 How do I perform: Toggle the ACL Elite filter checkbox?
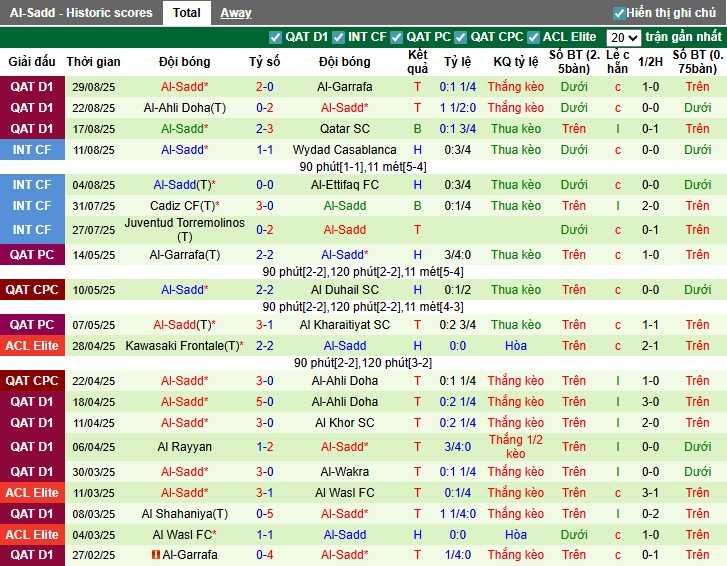click(534, 37)
